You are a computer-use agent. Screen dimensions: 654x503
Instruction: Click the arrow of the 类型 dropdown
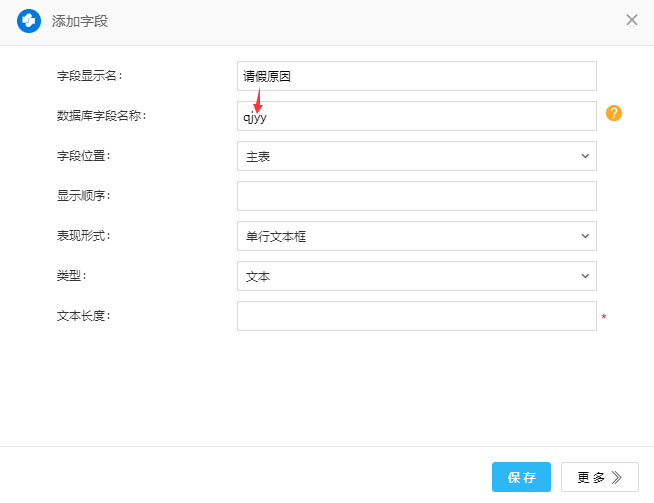pos(585,276)
